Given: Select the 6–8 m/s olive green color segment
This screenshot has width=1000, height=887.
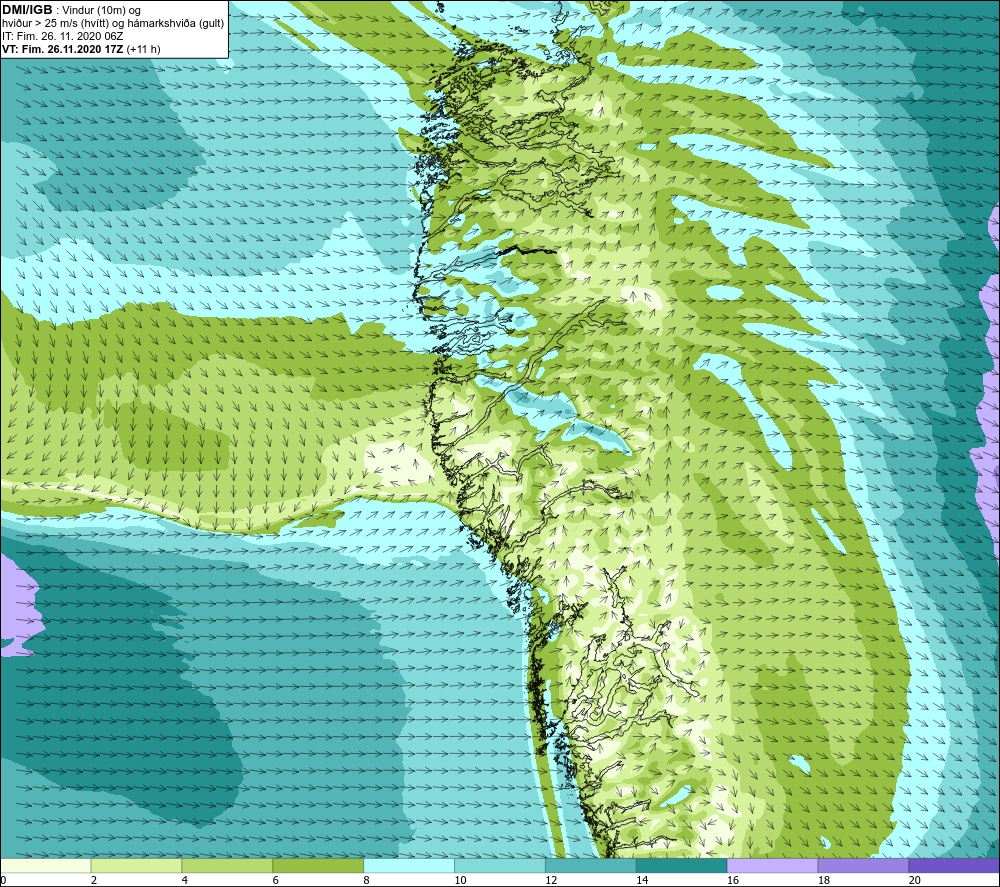Looking at the screenshot, I should pos(318,865).
